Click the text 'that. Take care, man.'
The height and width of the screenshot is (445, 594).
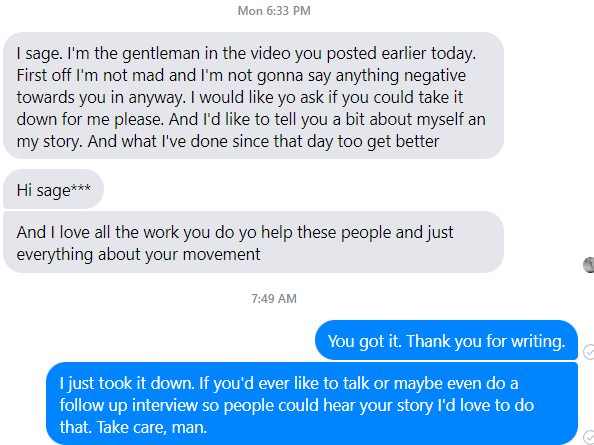click(x=133, y=427)
